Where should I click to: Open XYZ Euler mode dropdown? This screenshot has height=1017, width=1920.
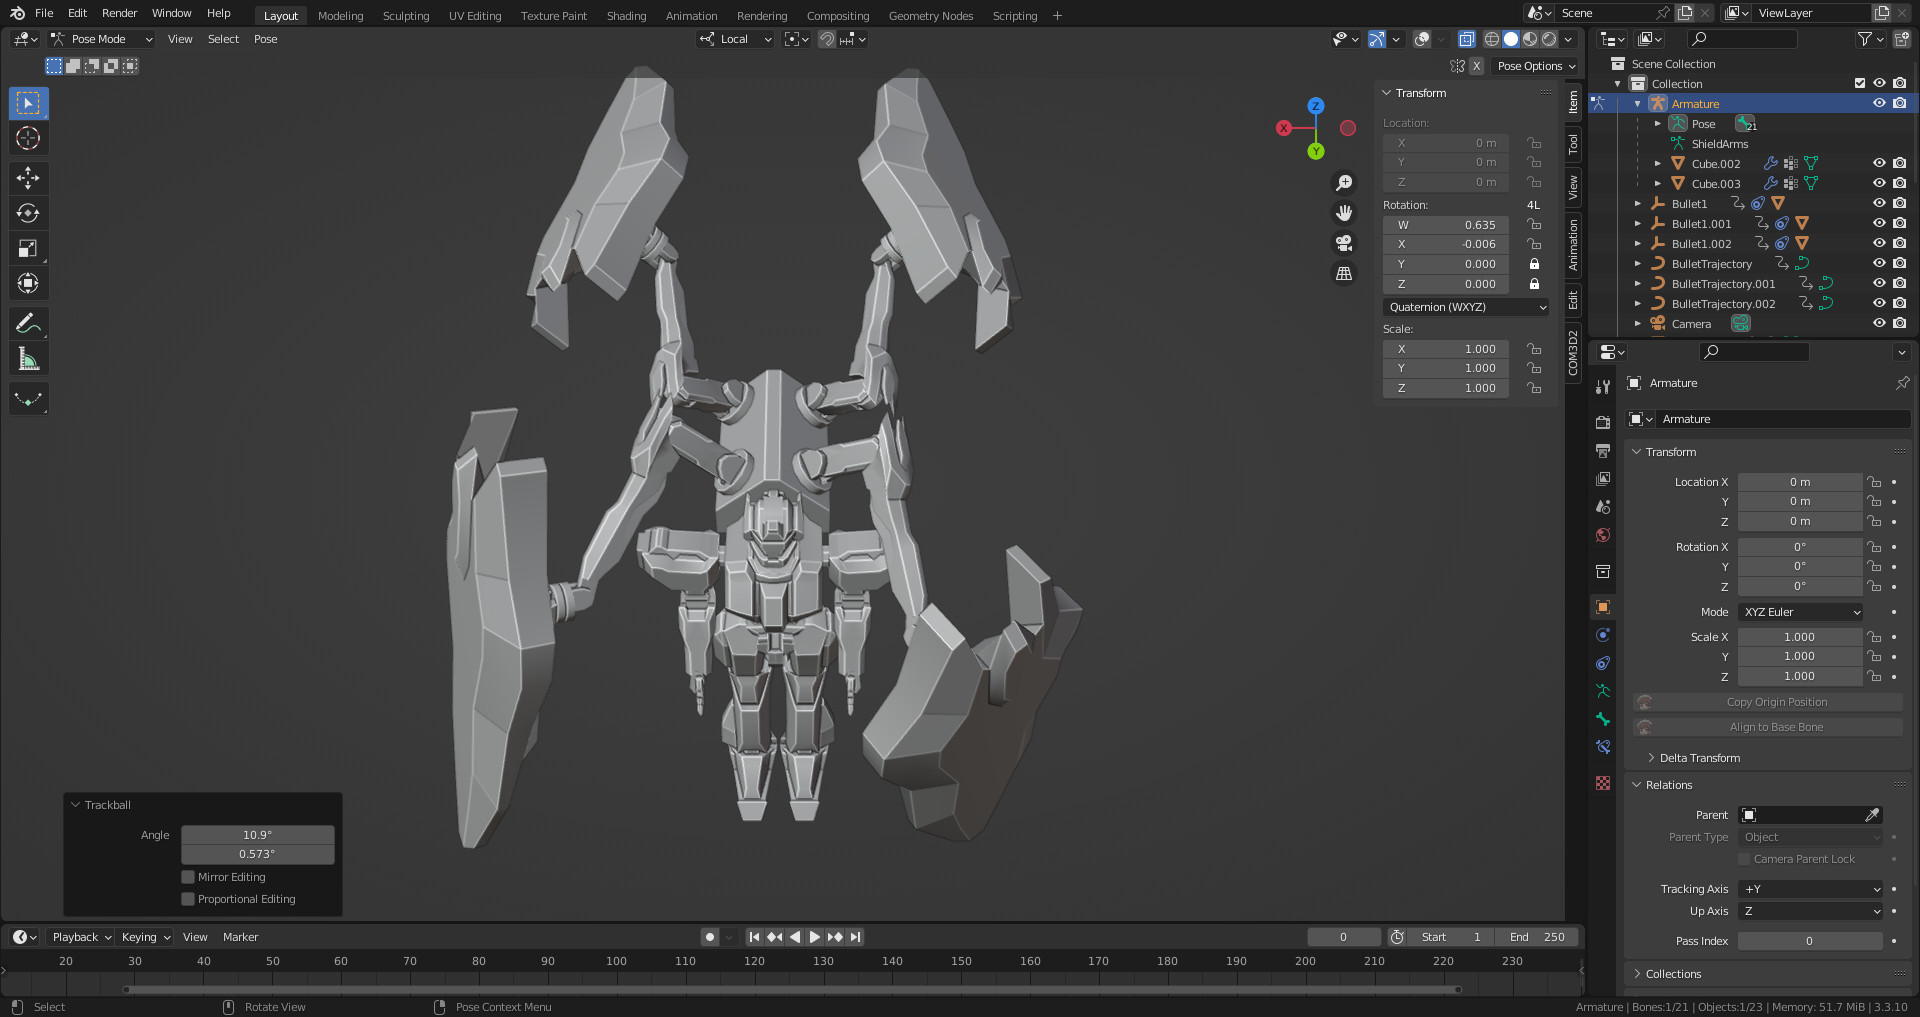pos(1801,612)
